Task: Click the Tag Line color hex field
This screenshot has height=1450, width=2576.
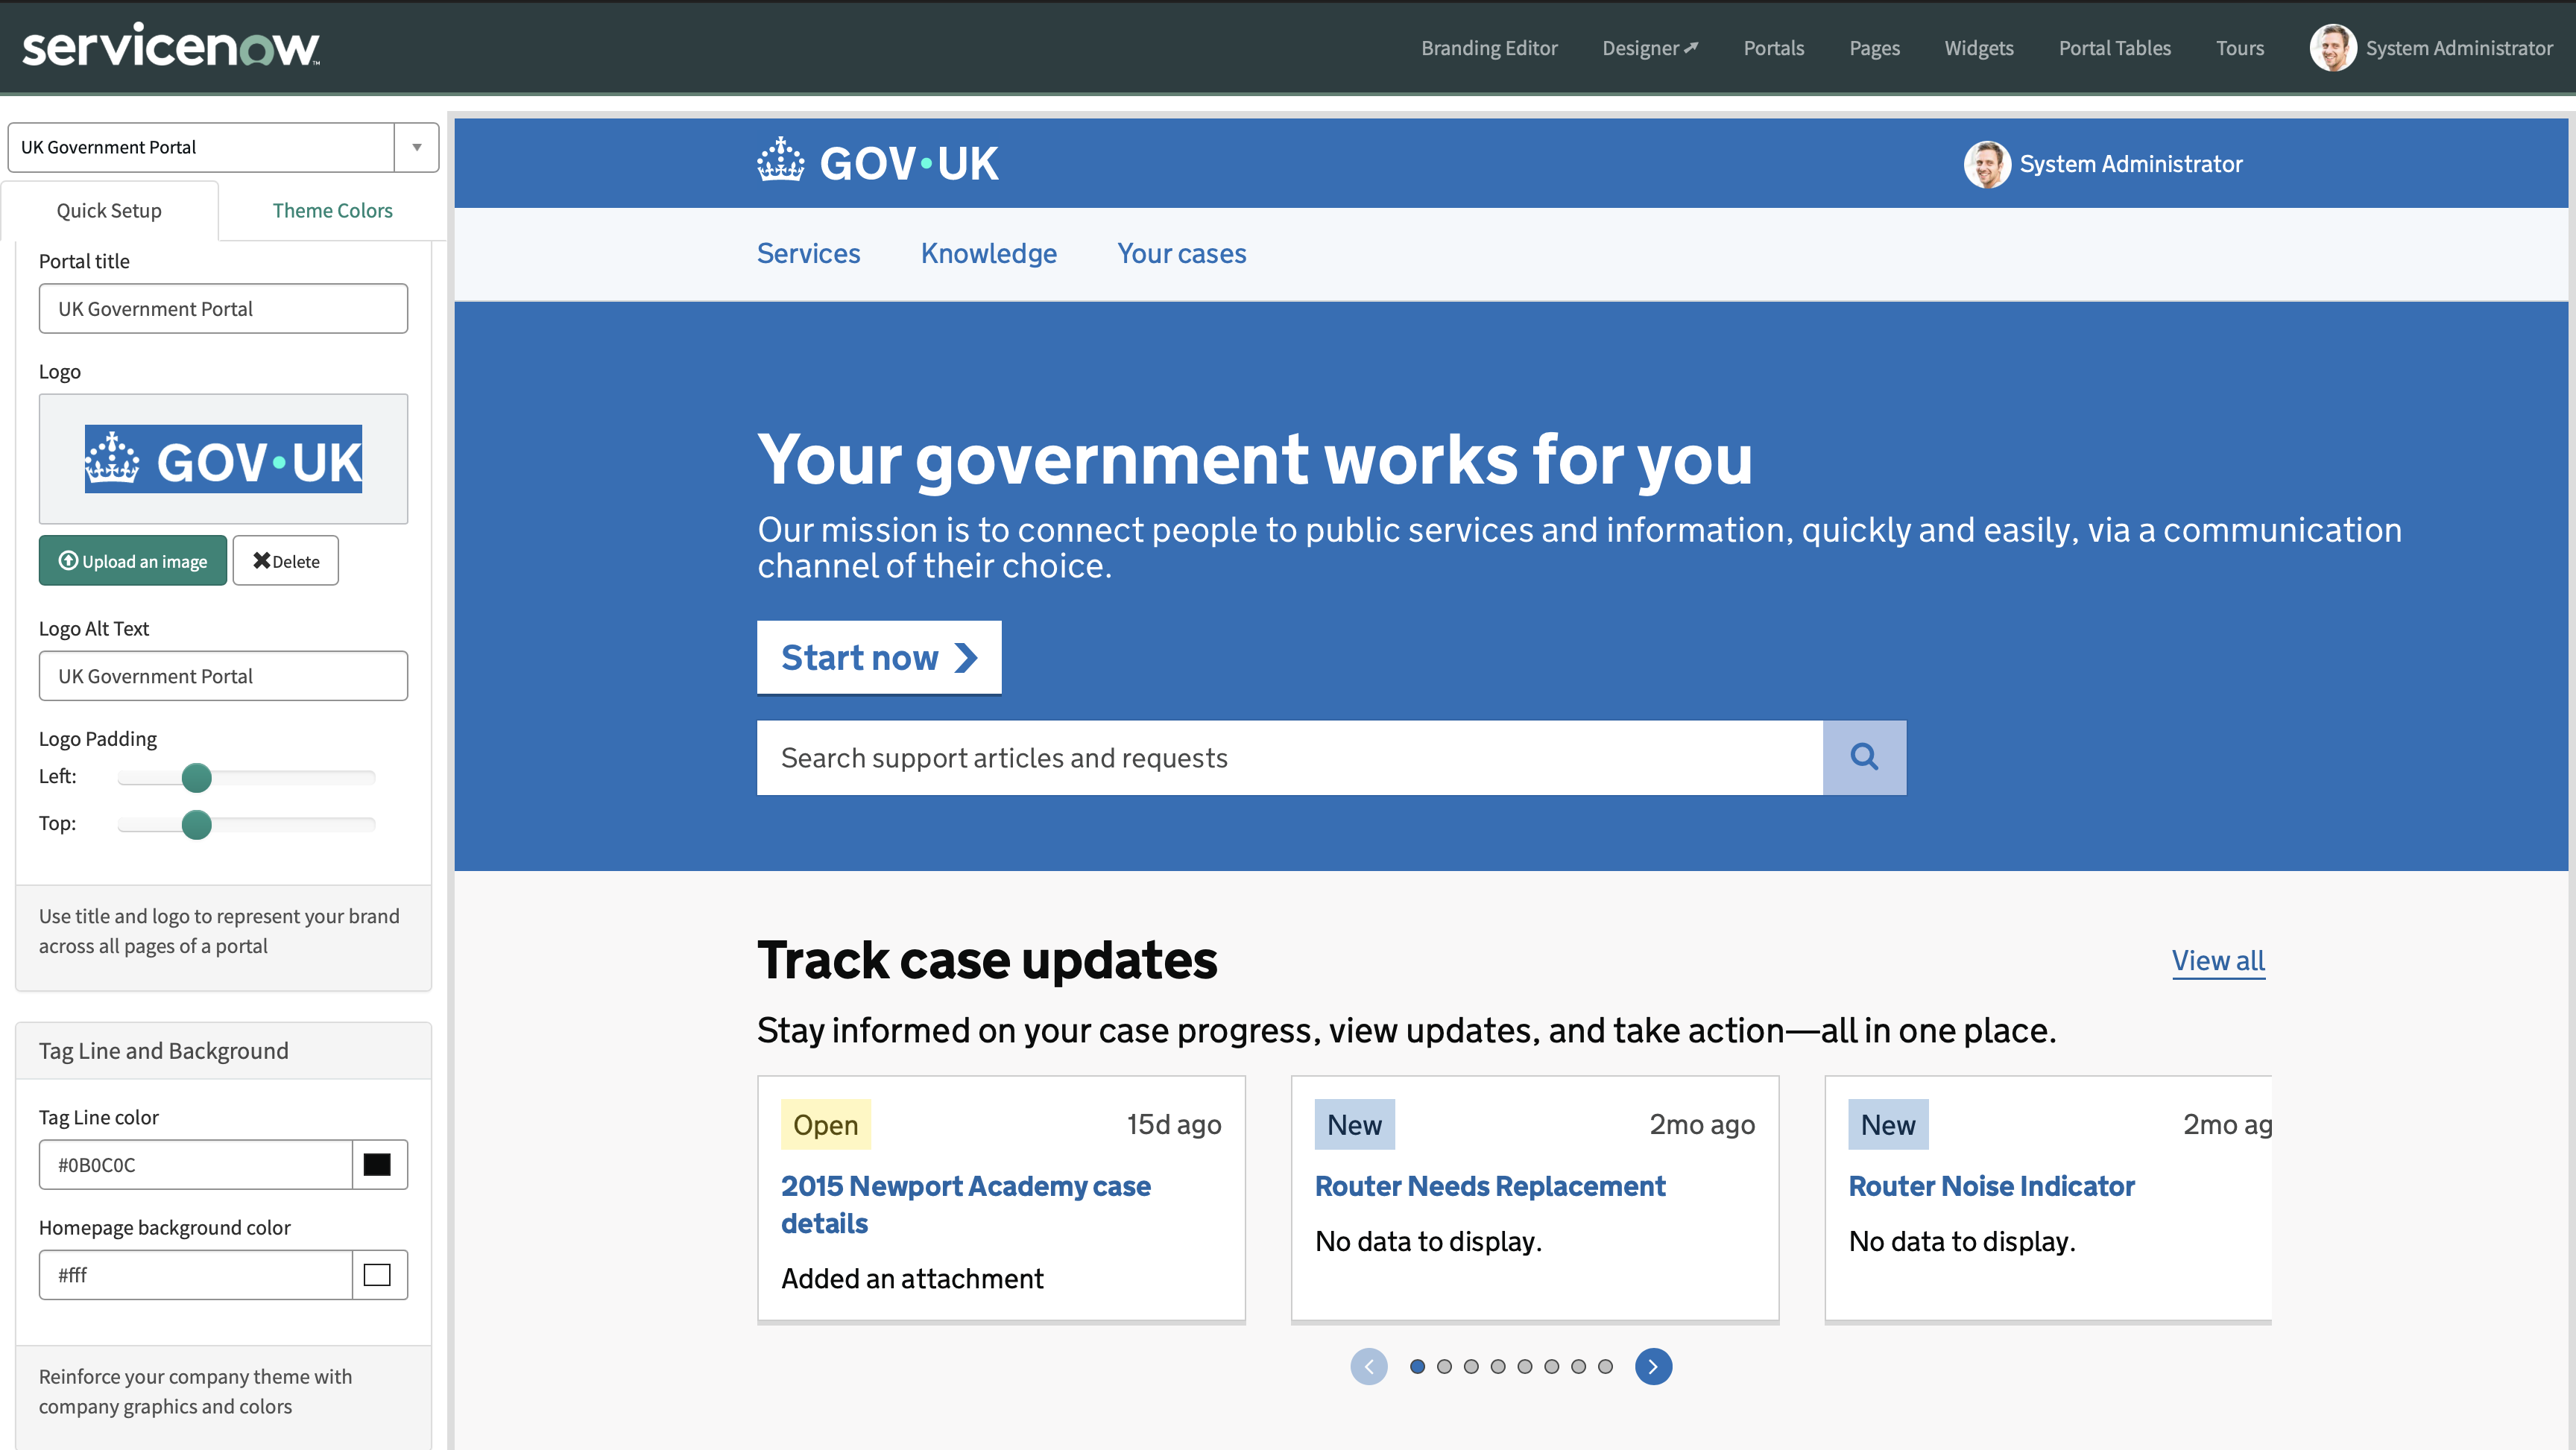Action: click(196, 1165)
